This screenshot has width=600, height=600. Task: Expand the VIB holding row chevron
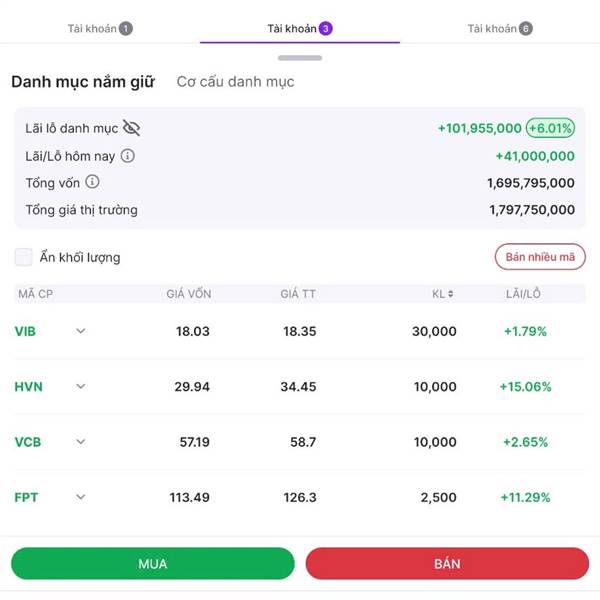coord(81,331)
